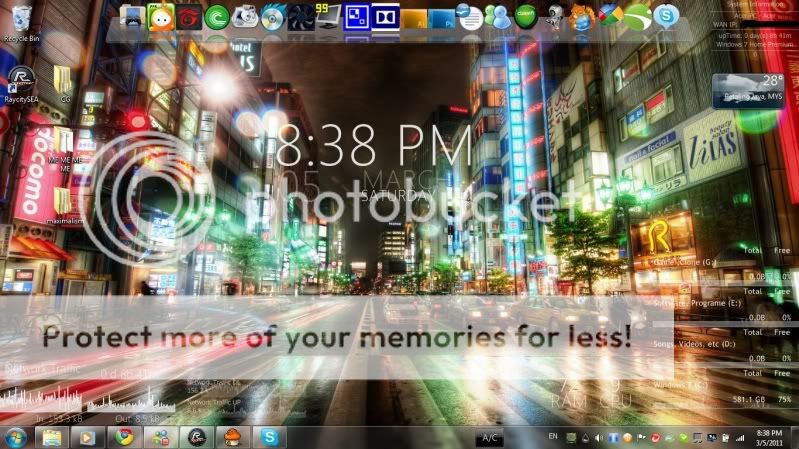
Task: Click the volume speaker tray icon
Action: (599, 438)
